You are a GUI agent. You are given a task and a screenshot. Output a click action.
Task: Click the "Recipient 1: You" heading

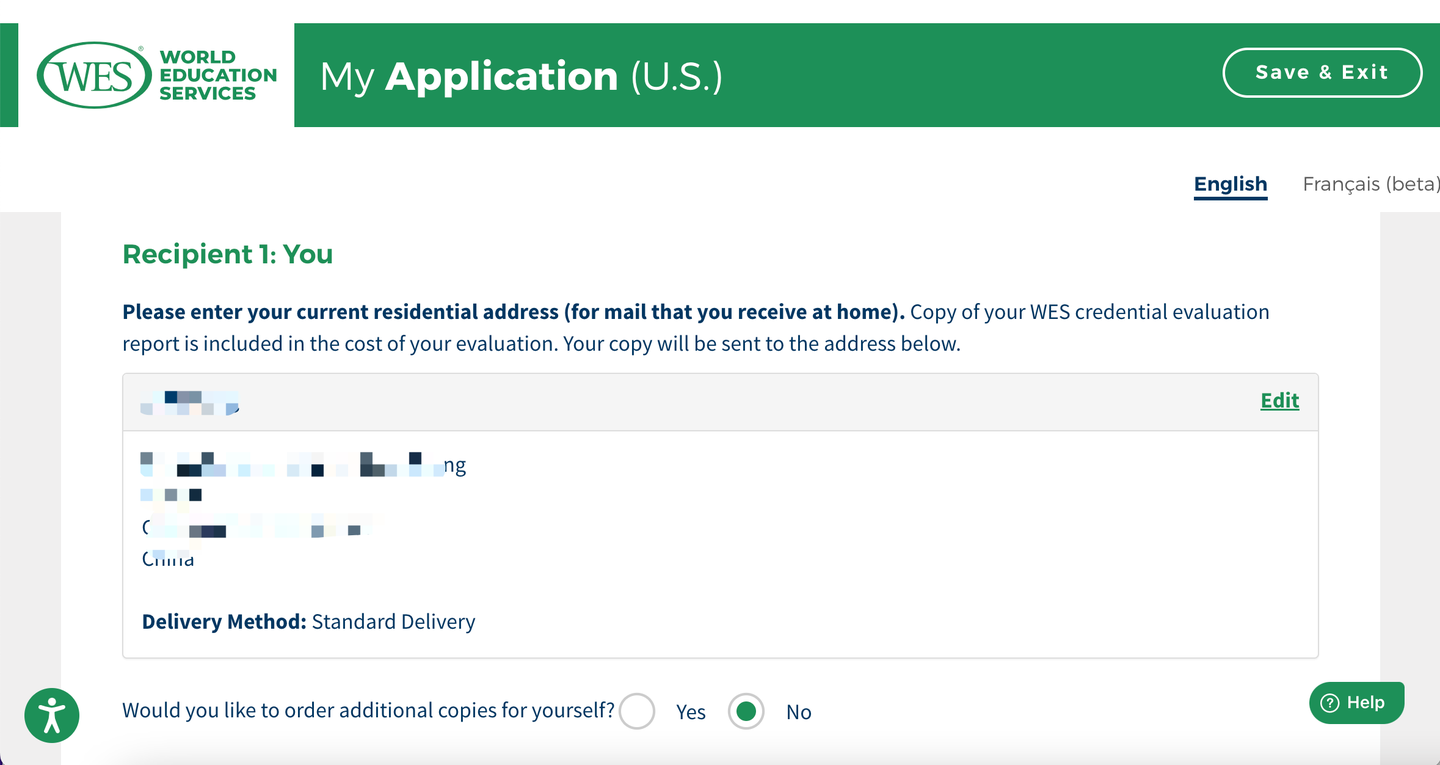pyautogui.click(x=228, y=254)
